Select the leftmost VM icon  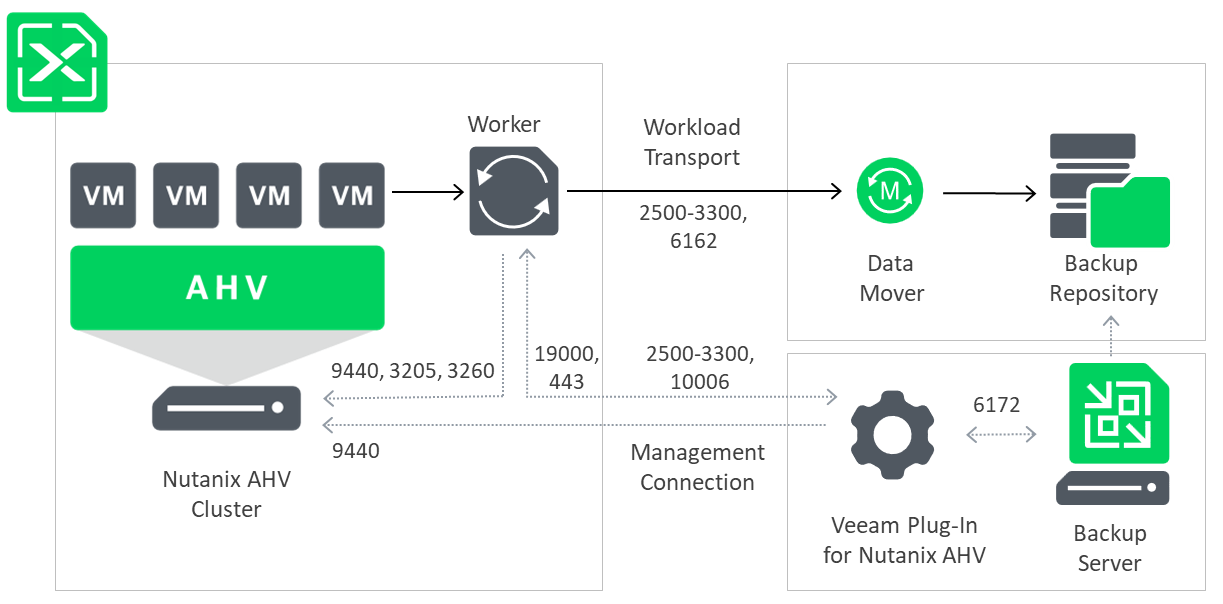(x=103, y=195)
